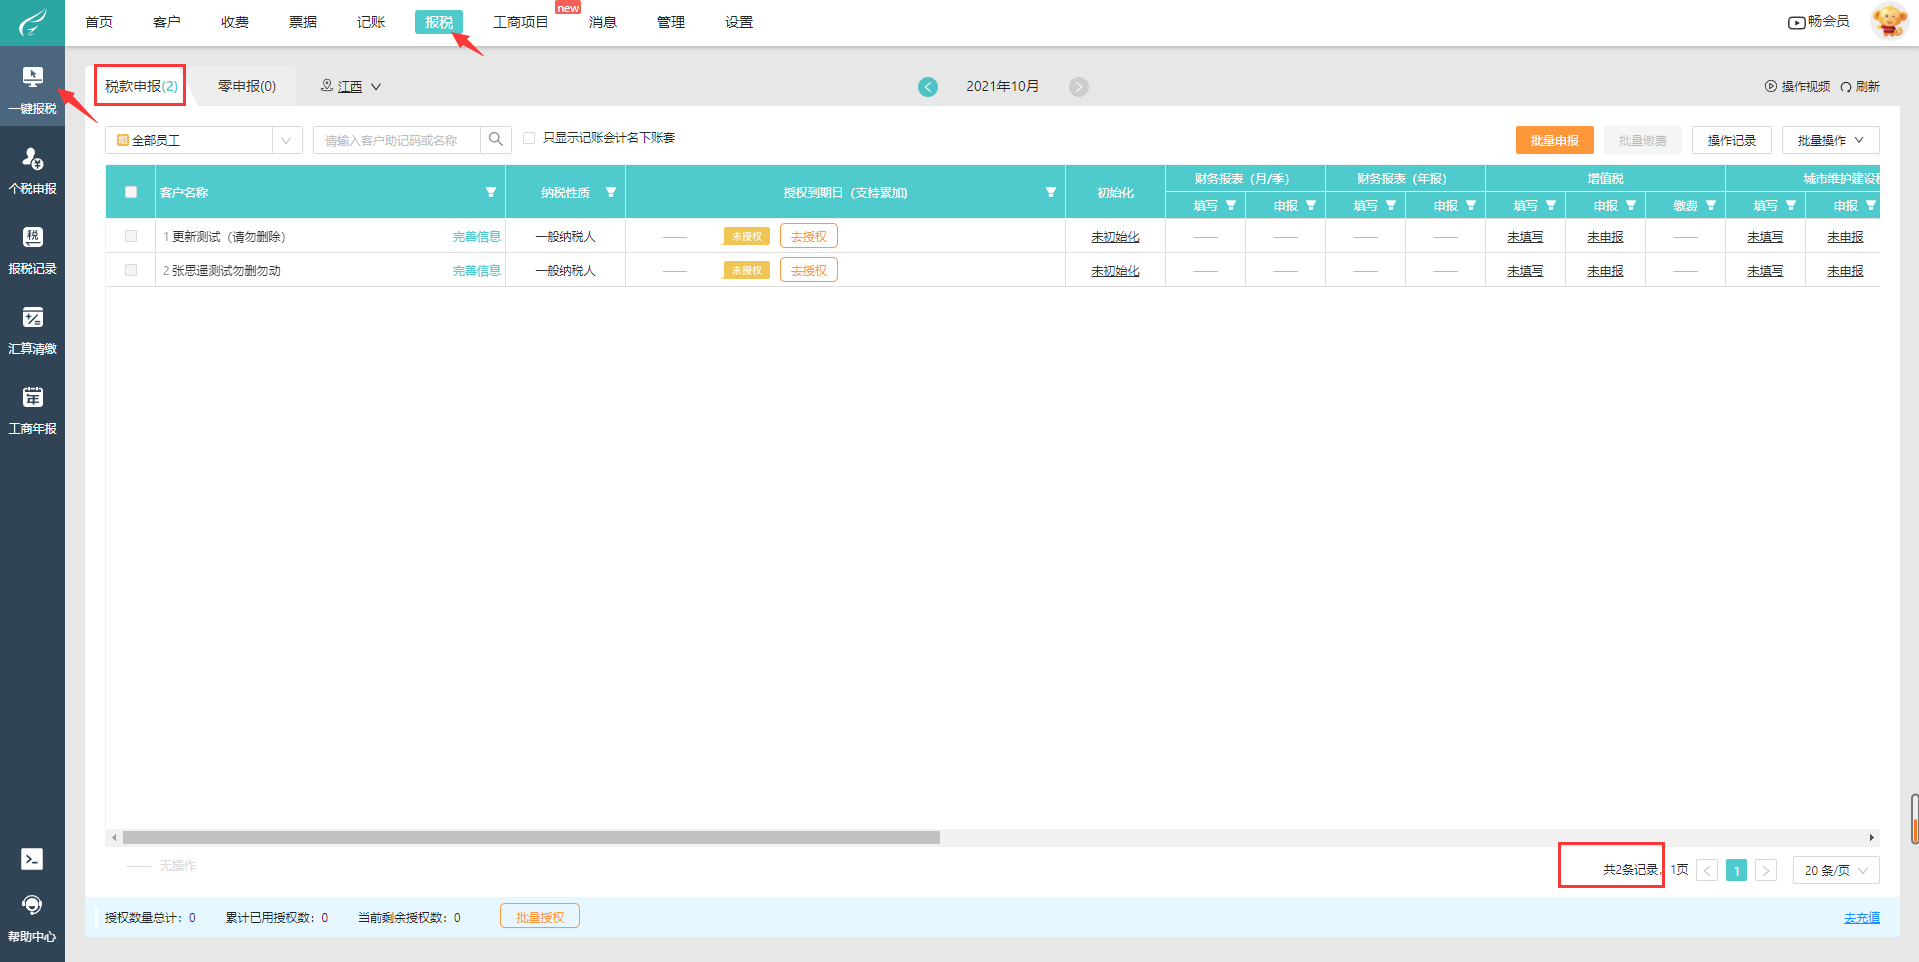Open the 江西 region dropdown

[x=351, y=87]
